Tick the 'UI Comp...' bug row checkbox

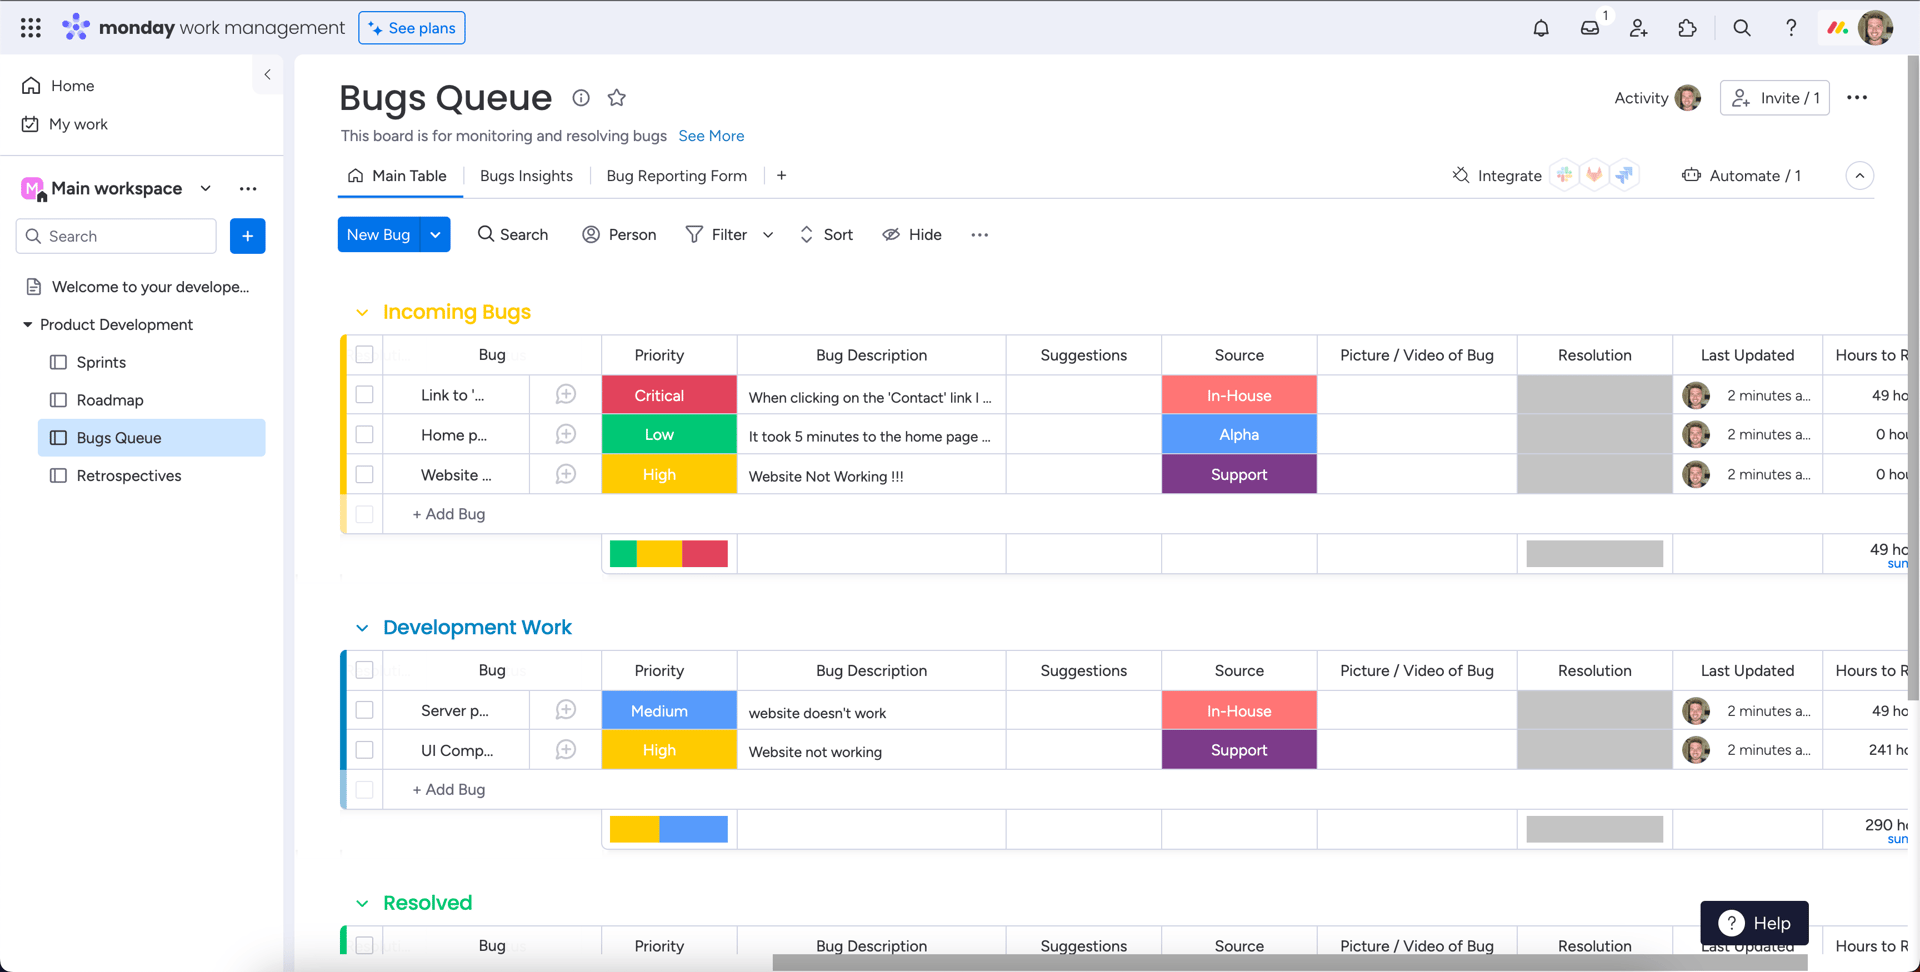pos(365,750)
